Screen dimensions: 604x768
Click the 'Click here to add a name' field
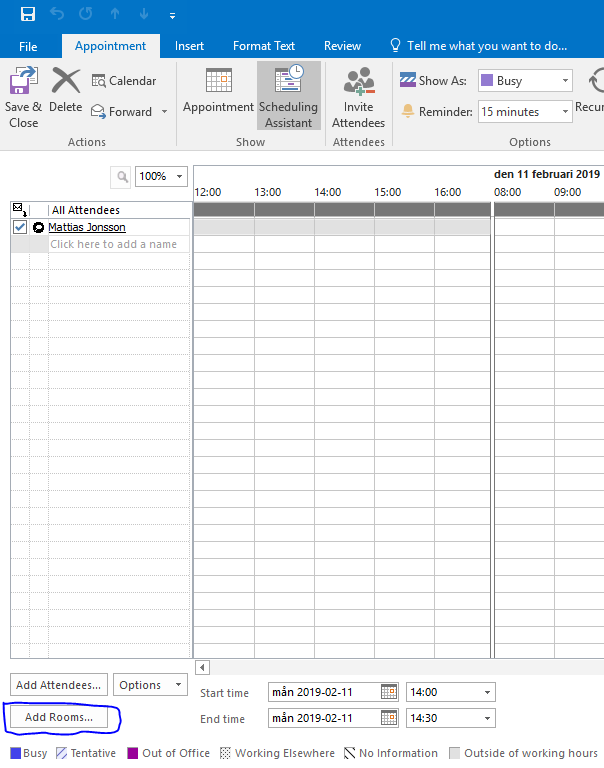click(x=113, y=244)
